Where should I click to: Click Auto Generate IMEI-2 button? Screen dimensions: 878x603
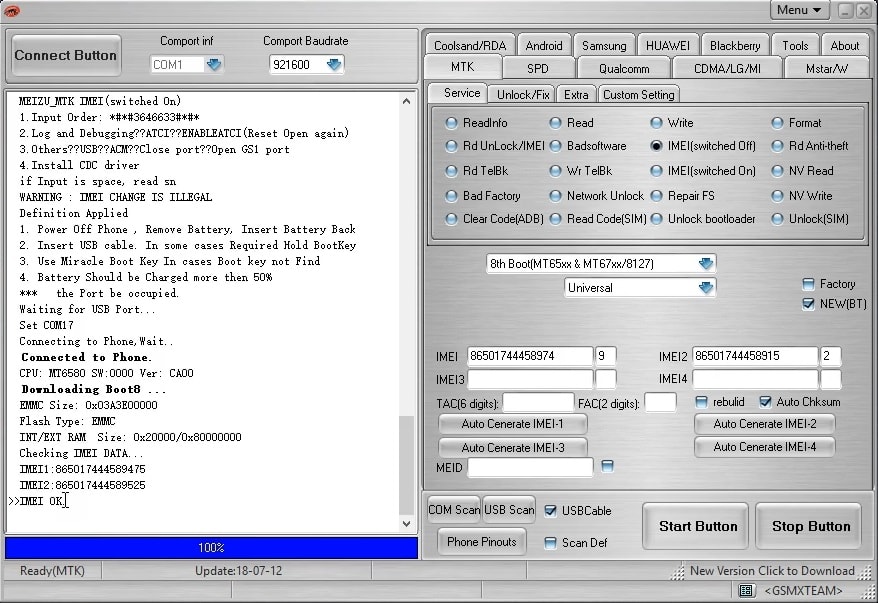pyautogui.click(x=764, y=424)
